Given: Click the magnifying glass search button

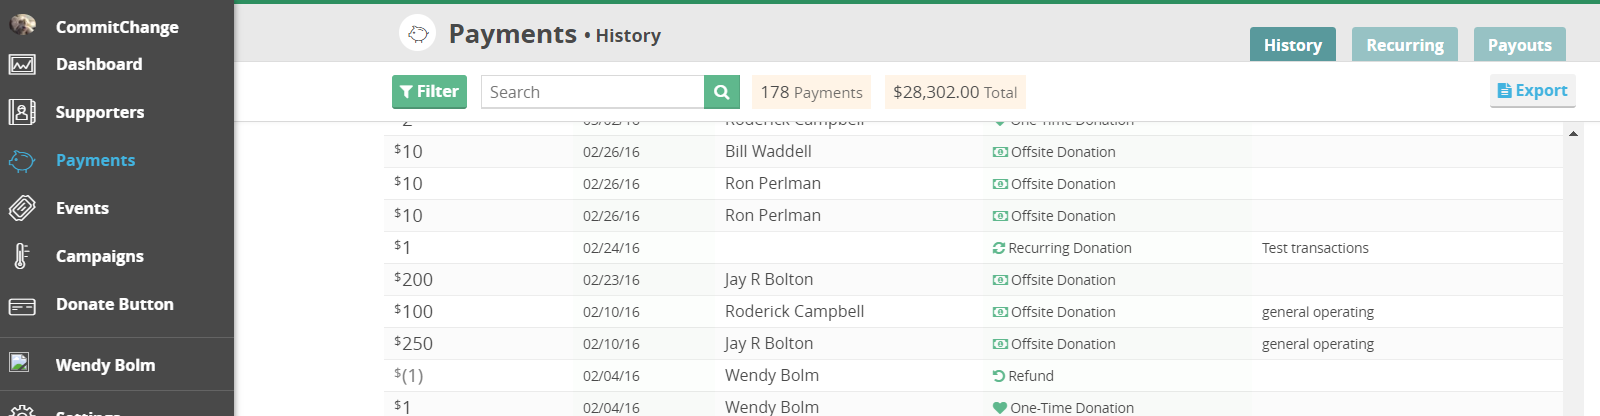Looking at the screenshot, I should pos(722,92).
